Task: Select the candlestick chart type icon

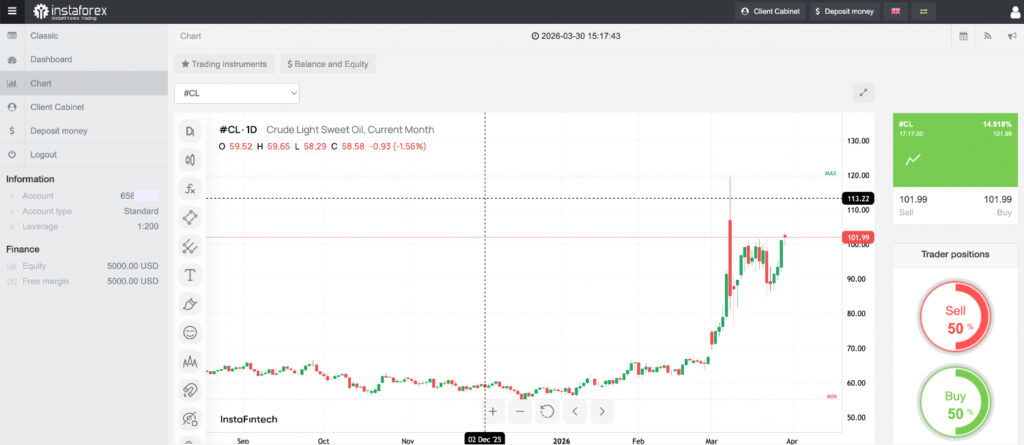Action: tap(190, 159)
